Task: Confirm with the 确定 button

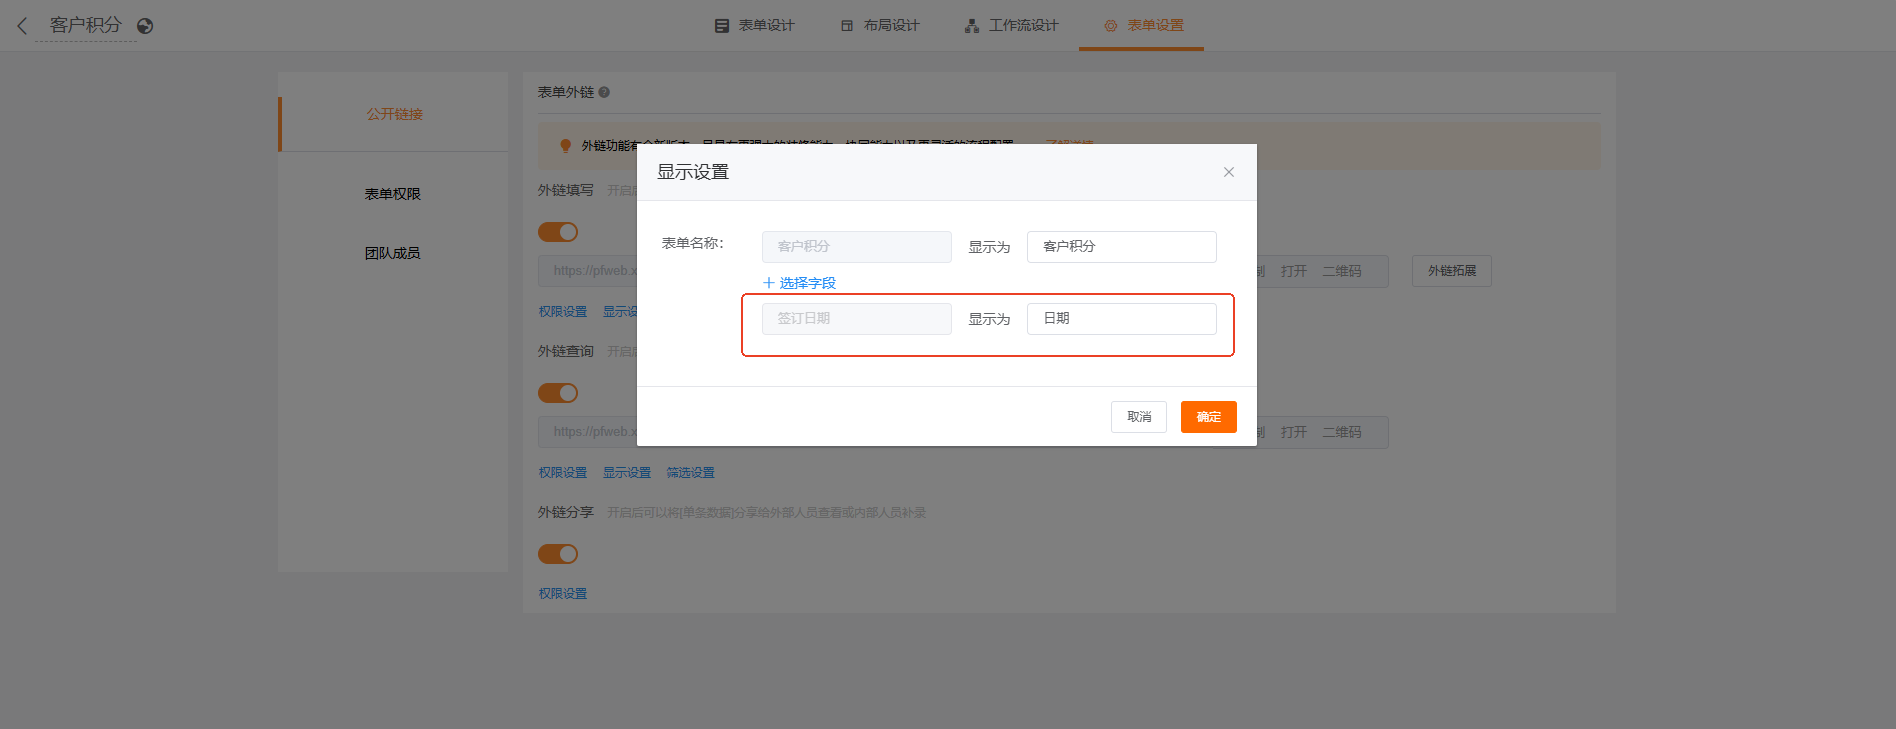Action: tap(1208, 417)
